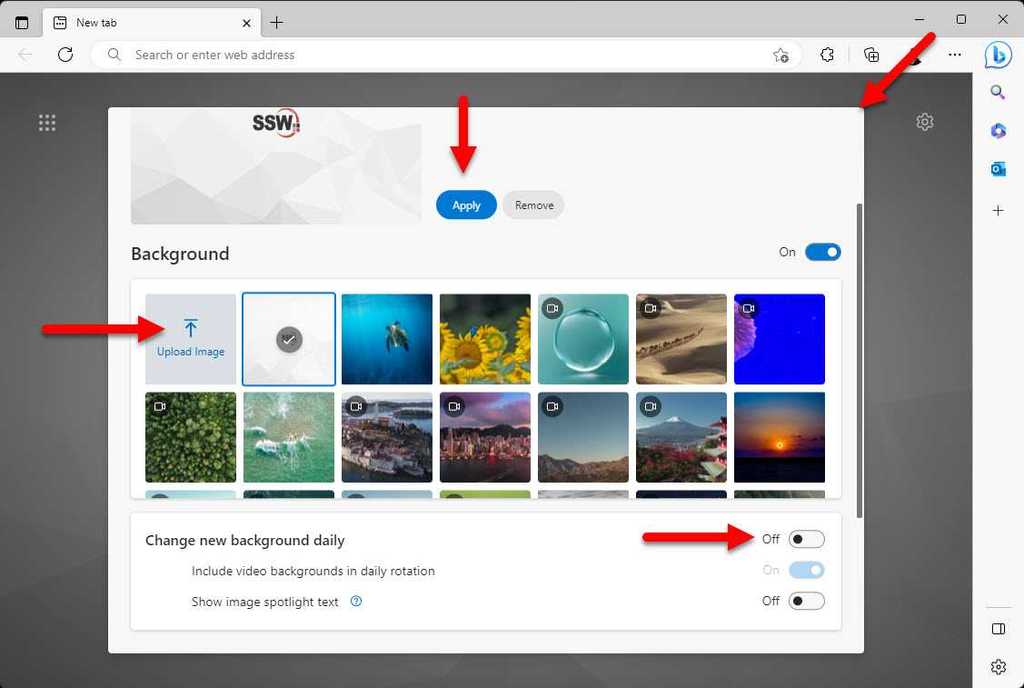Open the page layout grid launcher

47,122
